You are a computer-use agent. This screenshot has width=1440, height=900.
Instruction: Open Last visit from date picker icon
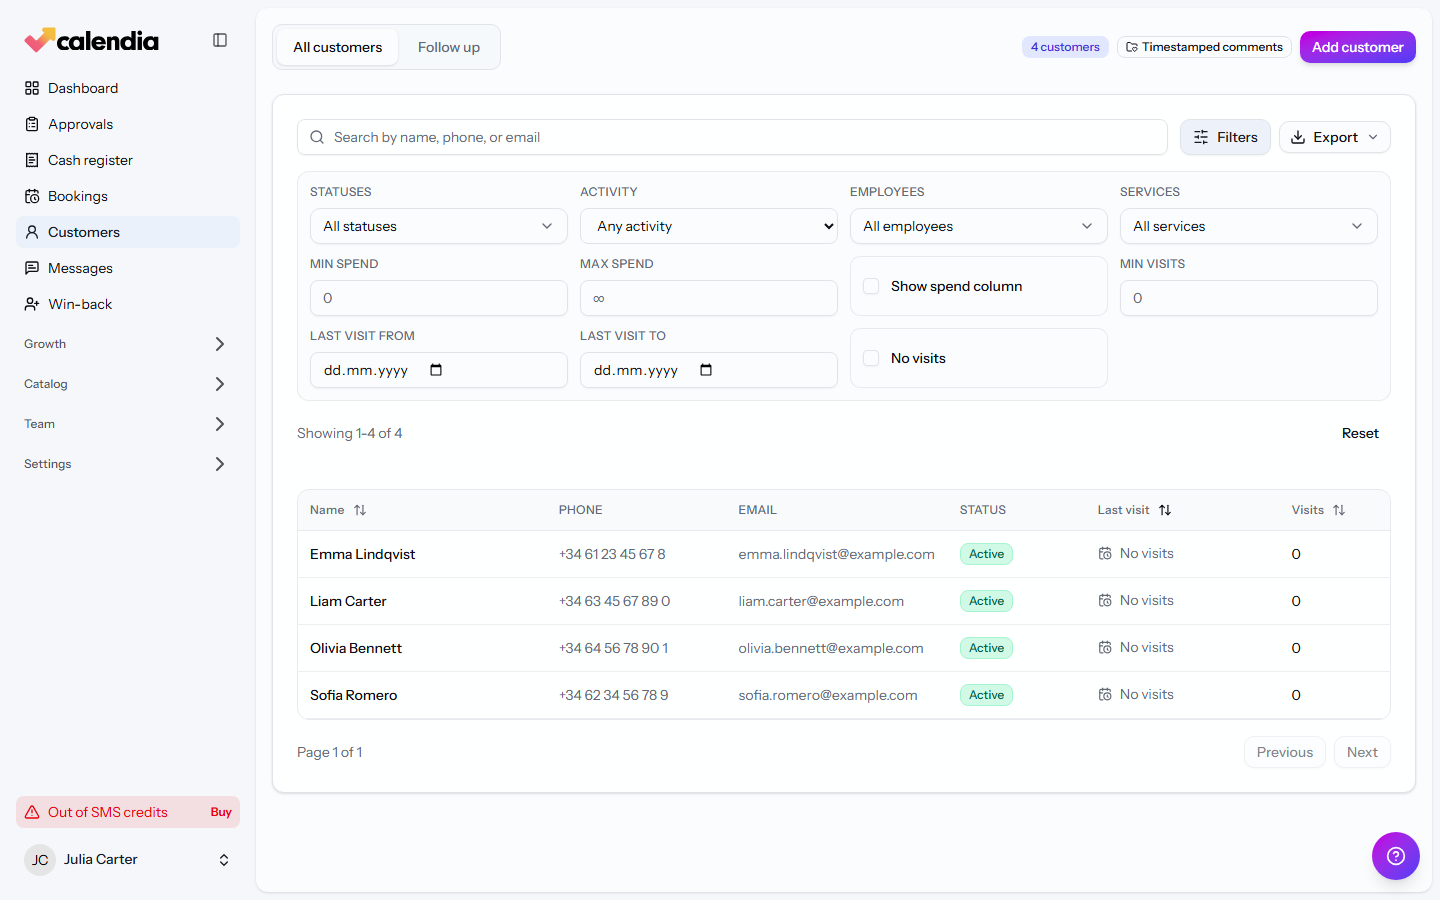pos(436,370)
